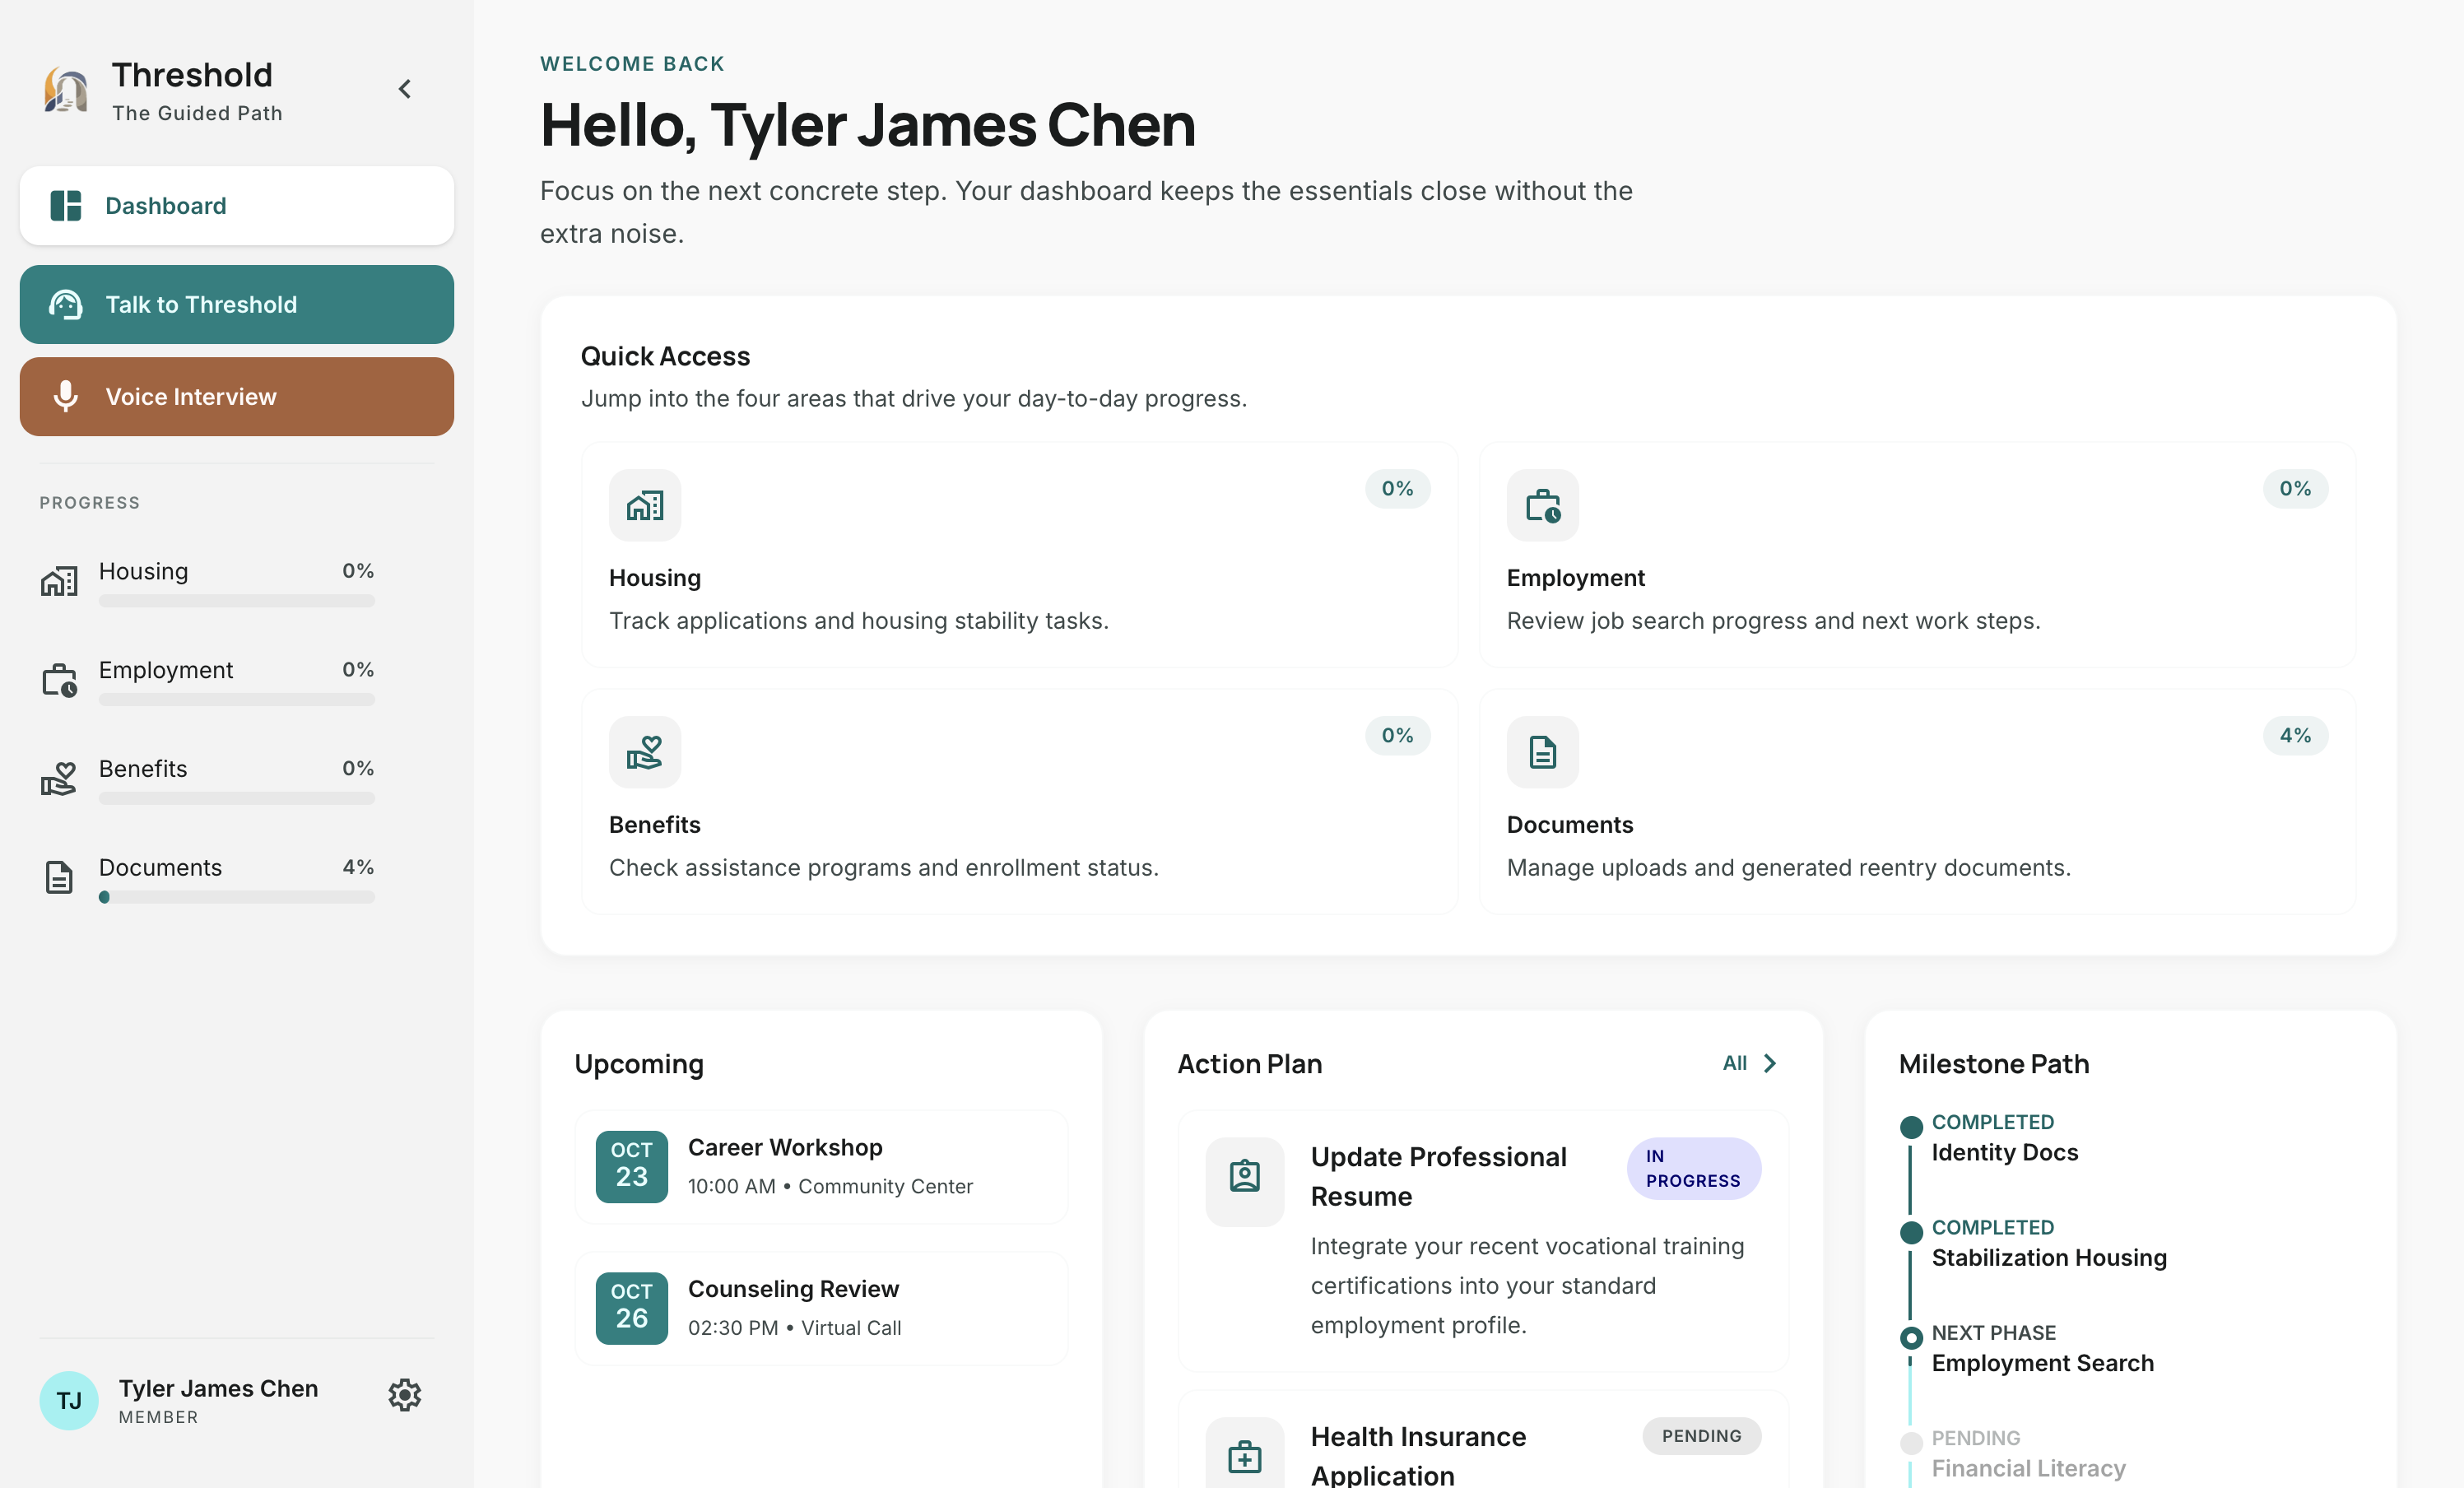Click the Update Professional Resume task icon
This screenshot has width=2464, height=1488.
tap(1244, 1177)
